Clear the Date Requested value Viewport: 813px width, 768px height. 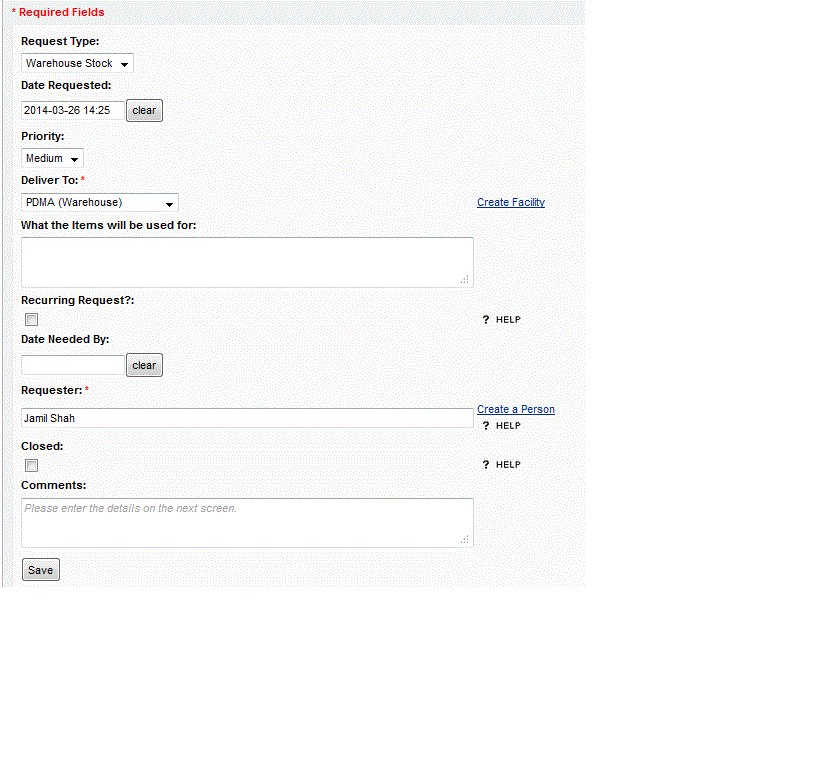[x=144, y=110]
